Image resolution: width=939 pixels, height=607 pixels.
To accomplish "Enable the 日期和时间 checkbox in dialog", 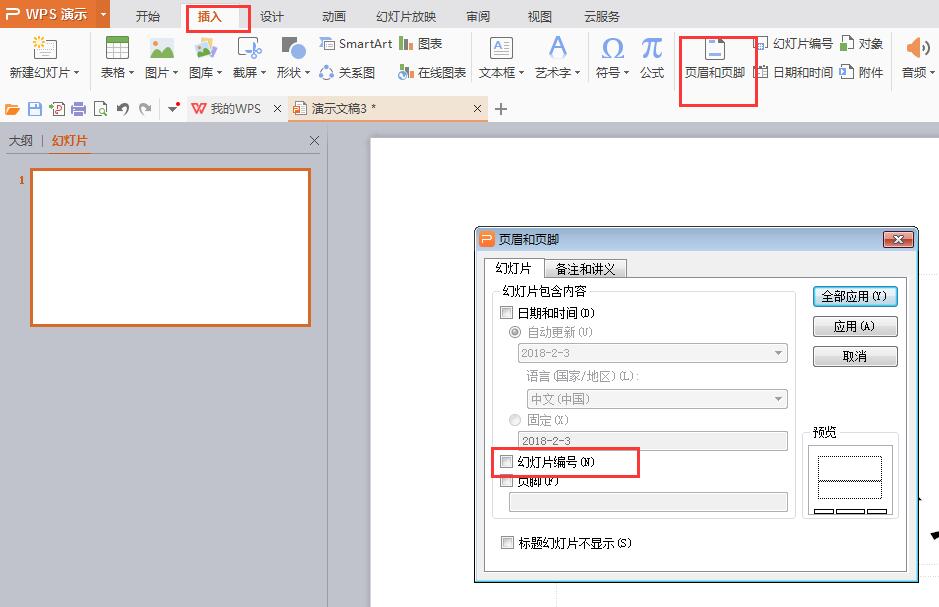I will coord(507,312).
